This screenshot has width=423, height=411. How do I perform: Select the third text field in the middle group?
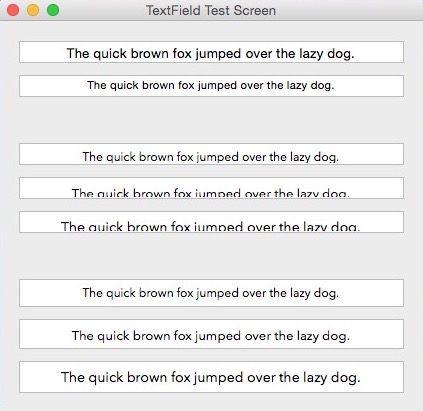[x=211, y=154]
